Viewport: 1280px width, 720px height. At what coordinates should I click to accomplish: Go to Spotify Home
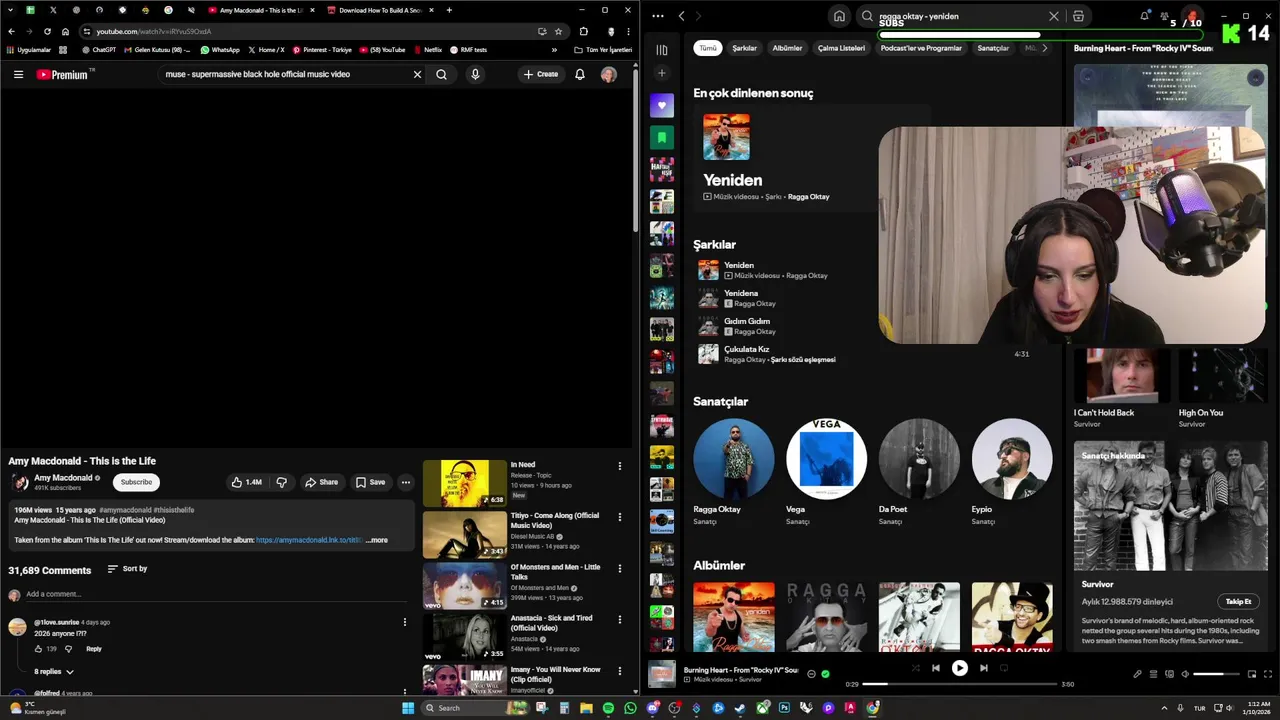(x=839, y=16)
